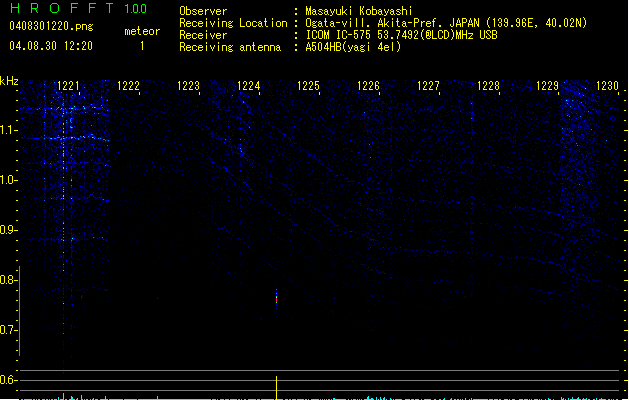Click the 1224 time axis marker
Viewport: 629px width, 400px height.
[x=249, y=86]
